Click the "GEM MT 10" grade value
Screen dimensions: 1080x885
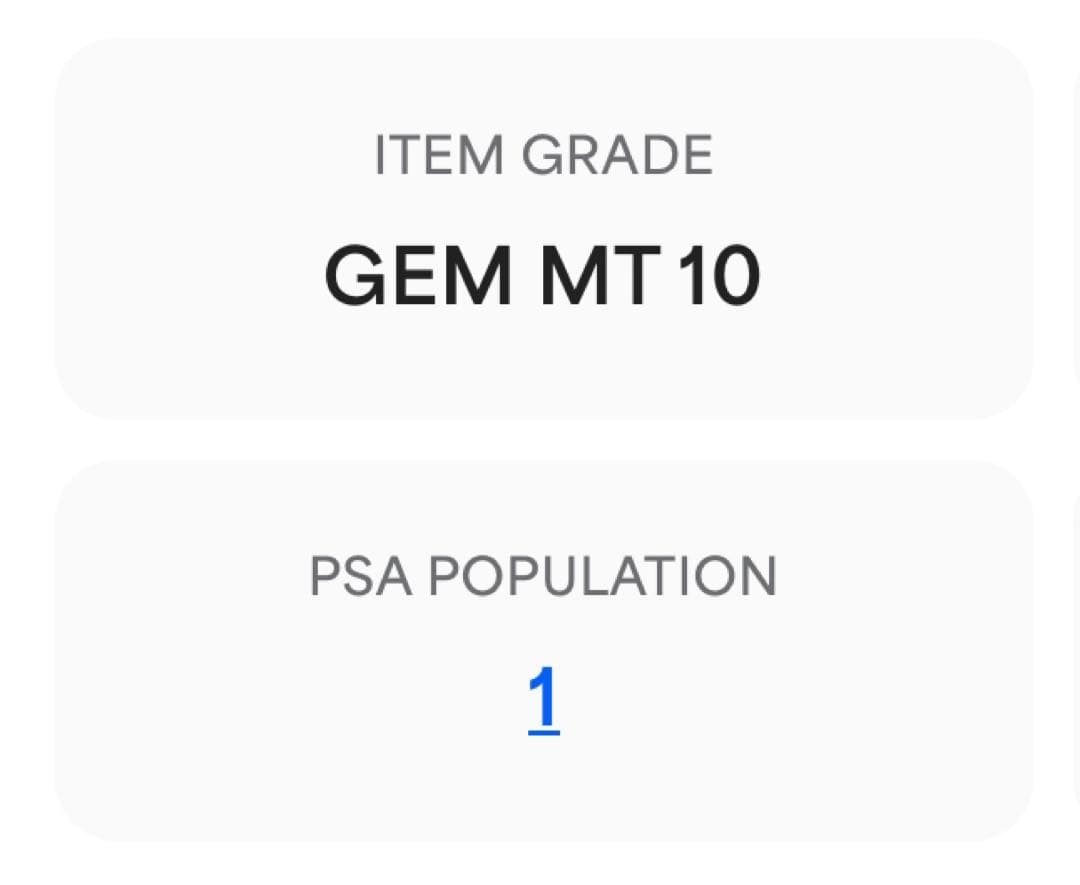tap(543, 276)
